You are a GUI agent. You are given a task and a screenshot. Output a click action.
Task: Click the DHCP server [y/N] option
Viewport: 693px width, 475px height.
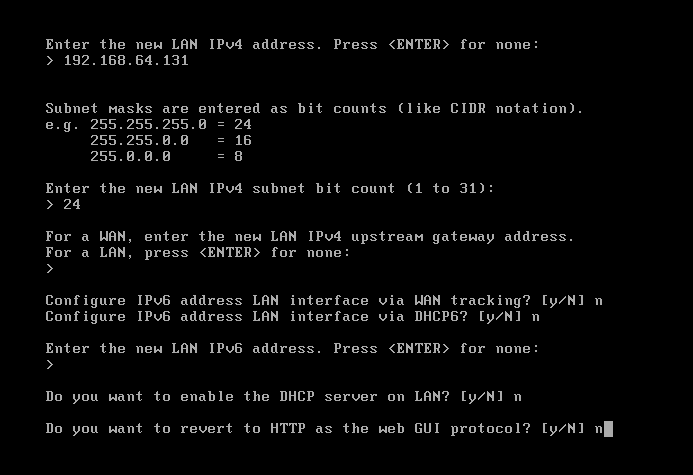coord(482,397)
